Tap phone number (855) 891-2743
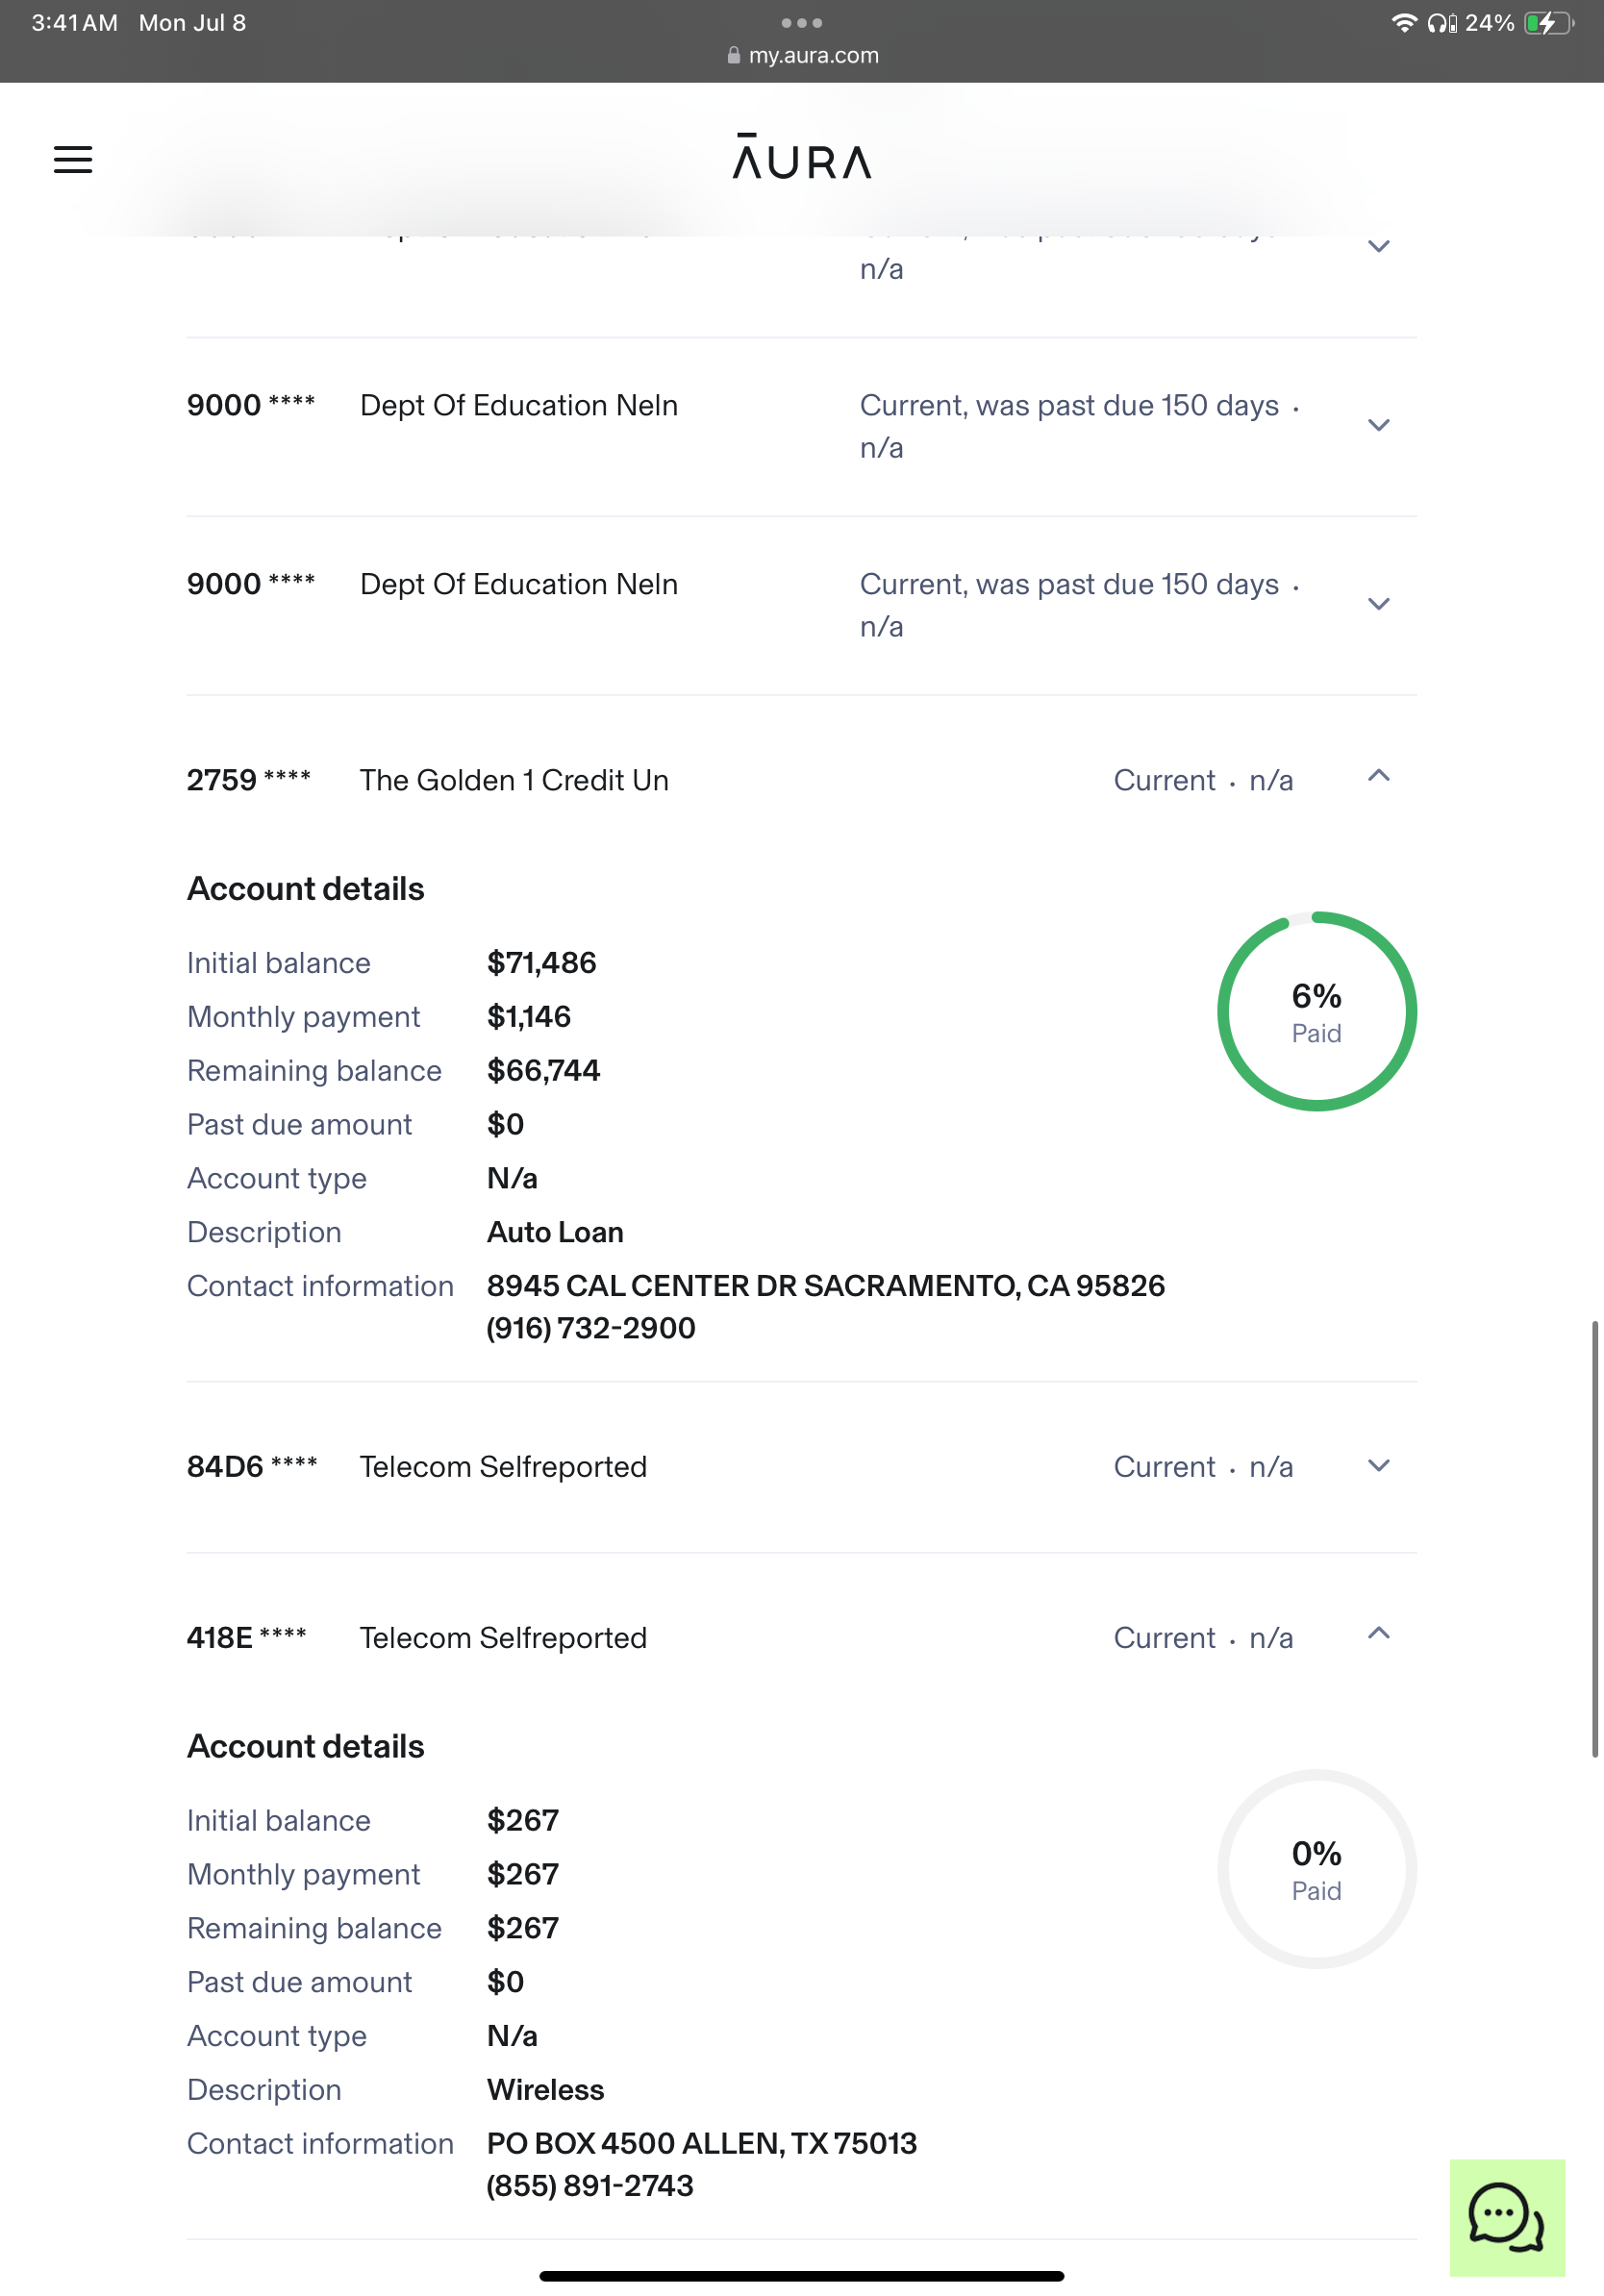The image size is (1604, 2296). click(590, 2187)
